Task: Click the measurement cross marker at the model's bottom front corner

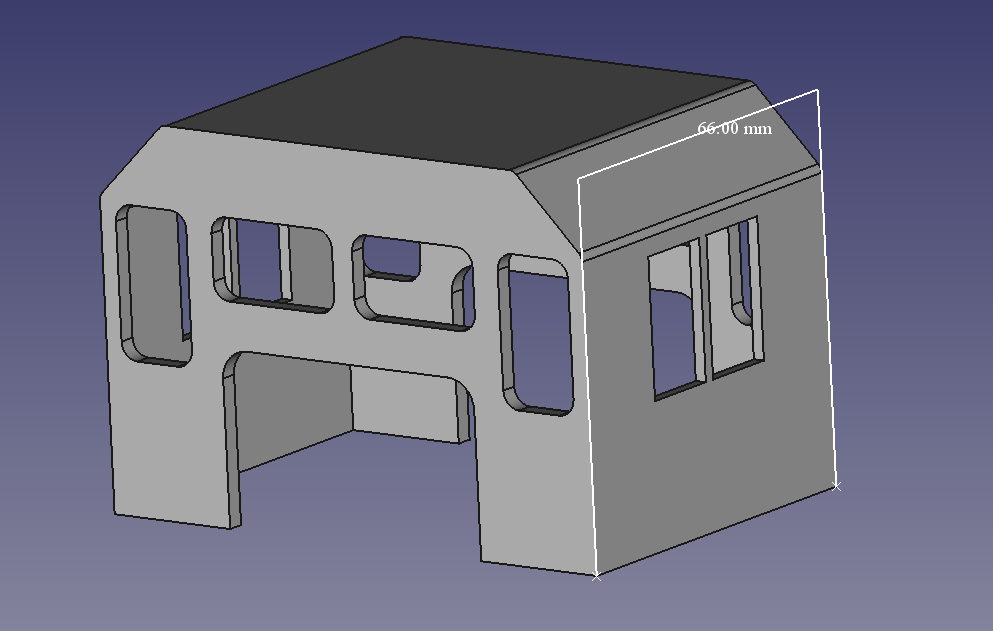Action: pyautogui.click(x=596, y=576)
